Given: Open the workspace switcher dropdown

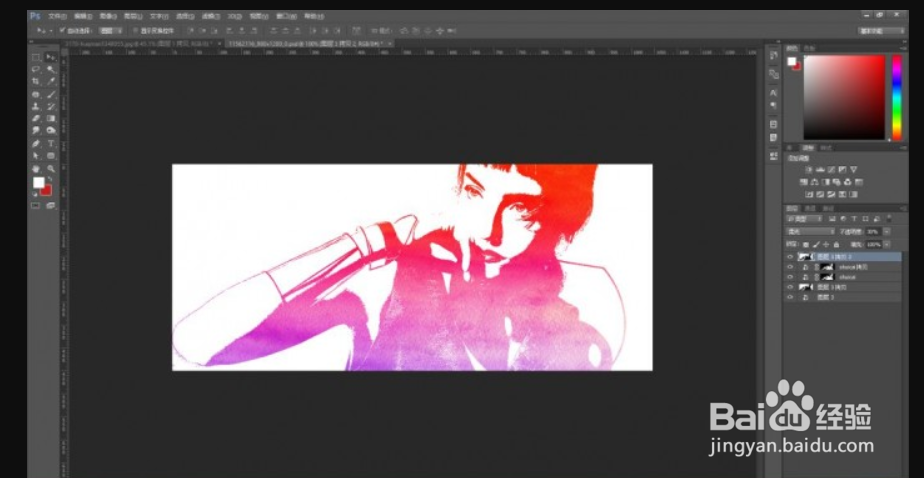Looking at the screenshot, I should 882,31.
